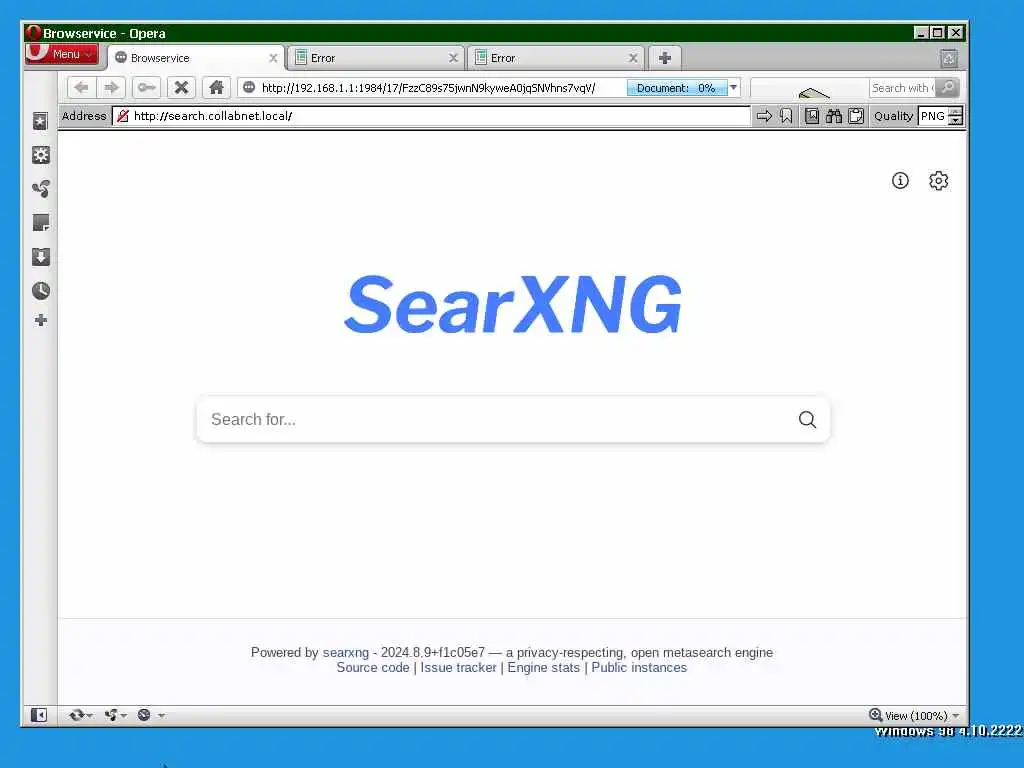
Task: Click the Browservice bookmarks page icon
Action: (x=812, y=116)
